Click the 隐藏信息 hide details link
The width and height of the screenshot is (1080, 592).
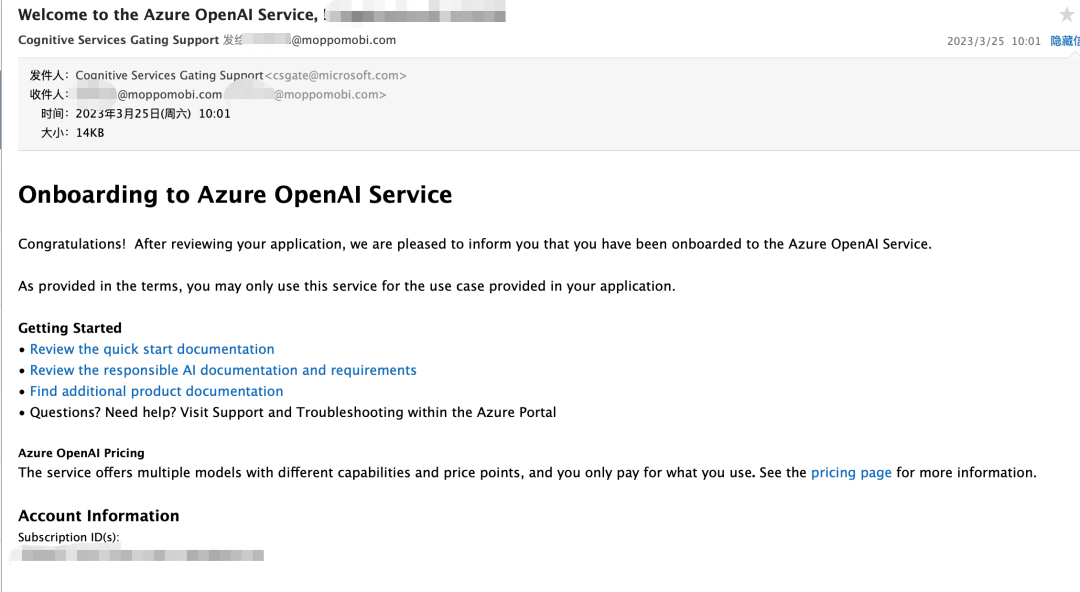pyautogui.click(x=1064, y=41)
